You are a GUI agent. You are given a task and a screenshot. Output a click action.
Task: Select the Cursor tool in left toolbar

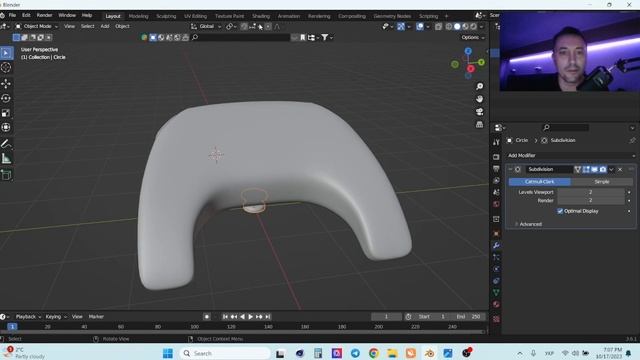point(6,68)
